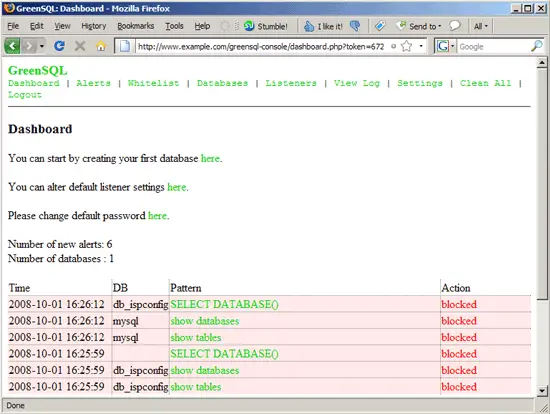
Task: Open first SELECT DATABASE() pattern for db_ispconfig
Action: 224,304
